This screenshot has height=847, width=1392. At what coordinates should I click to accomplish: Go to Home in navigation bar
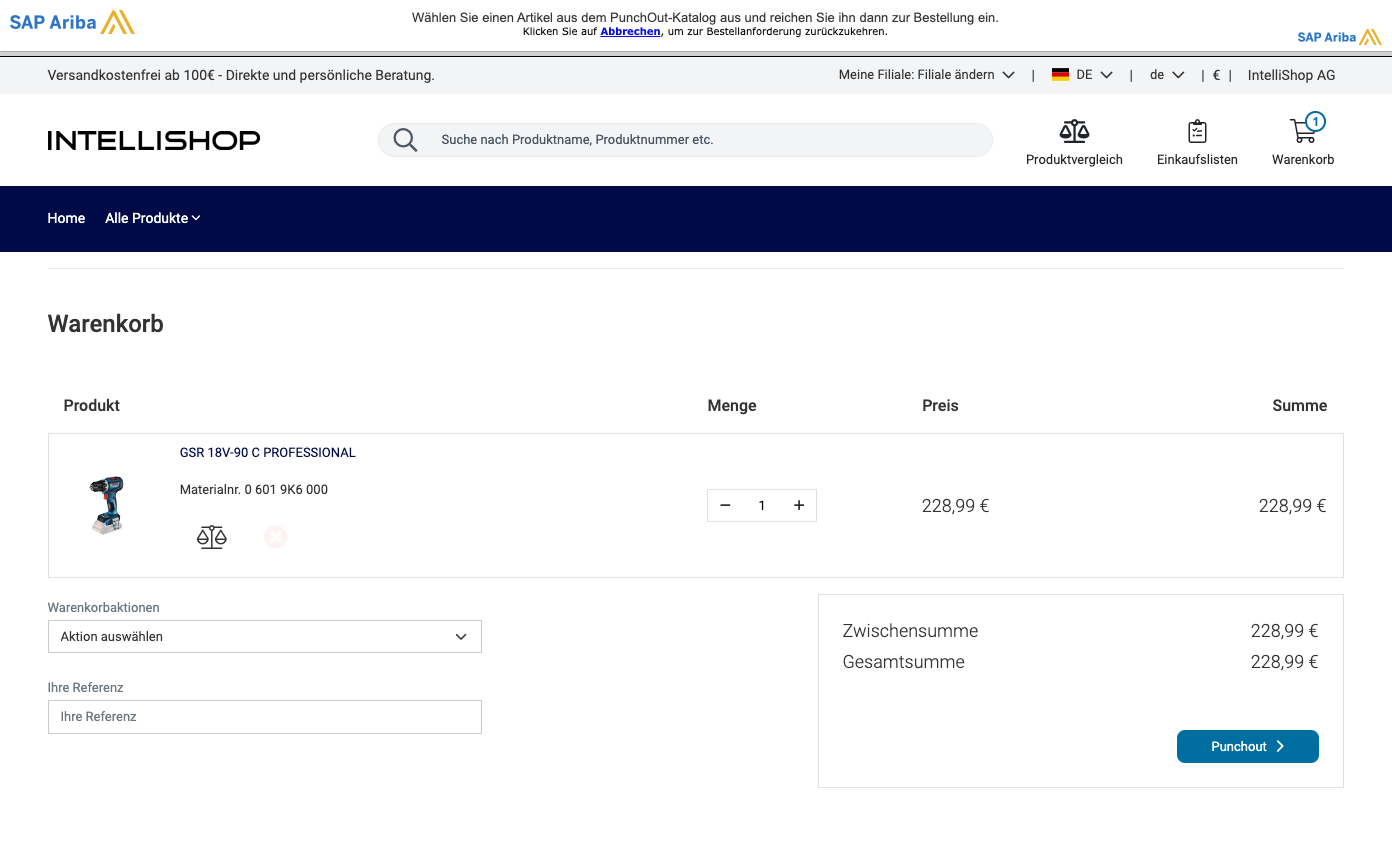tap(66, 218)
